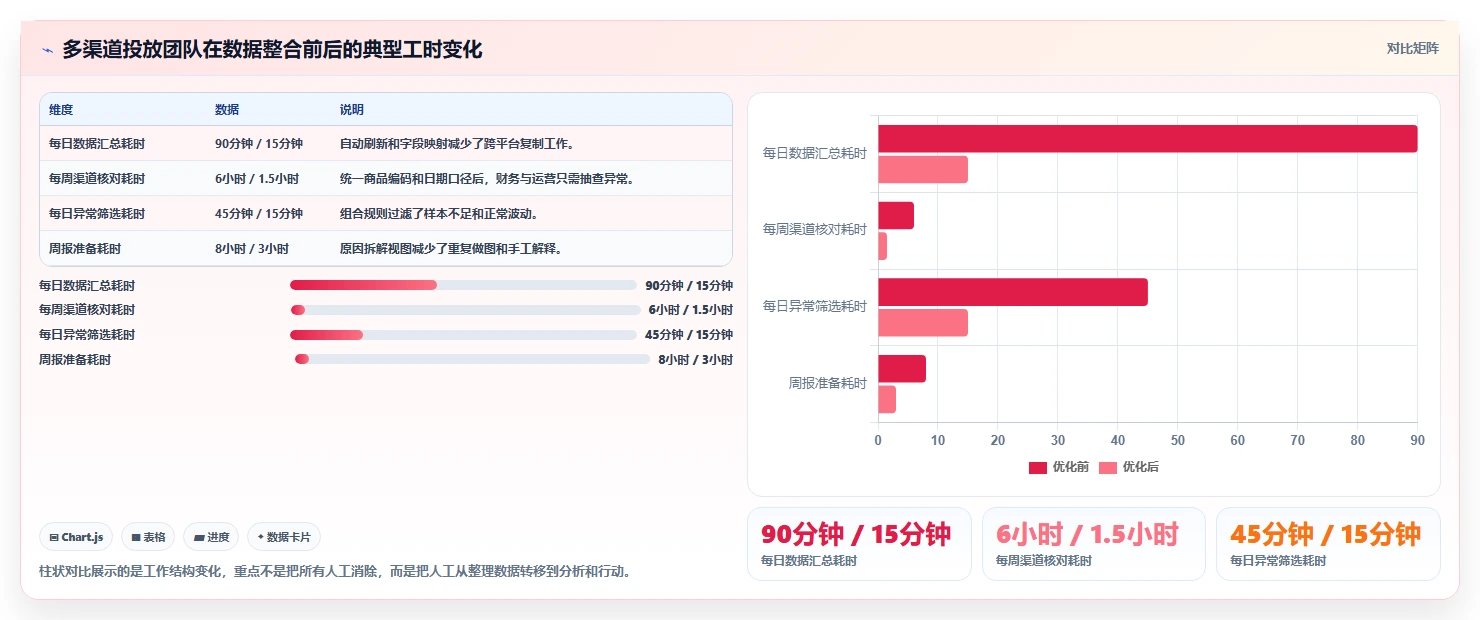Click the 维度 table column header
This screenshot has height=620, width=1480.
(61, 109)
